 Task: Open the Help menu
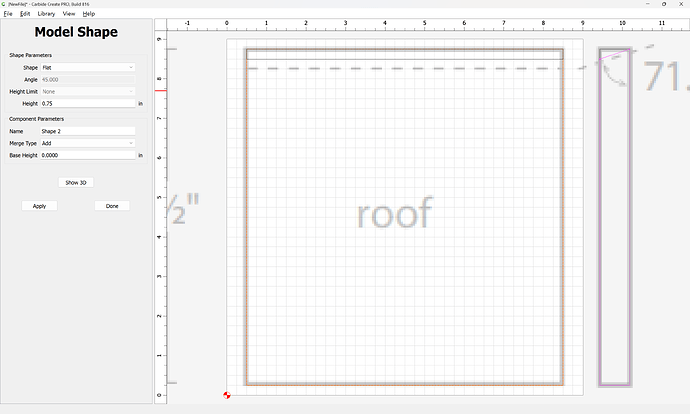[88, 14]
